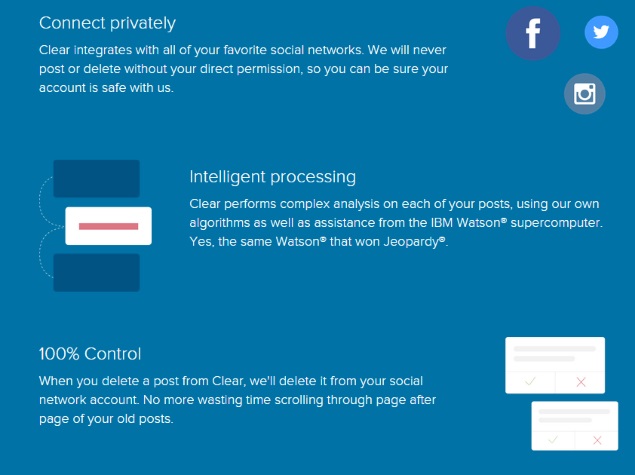Image resolution: width=635 pixels, height=475 pixels.
Task: Click the red bar inside white card
Action: point(109,226)
